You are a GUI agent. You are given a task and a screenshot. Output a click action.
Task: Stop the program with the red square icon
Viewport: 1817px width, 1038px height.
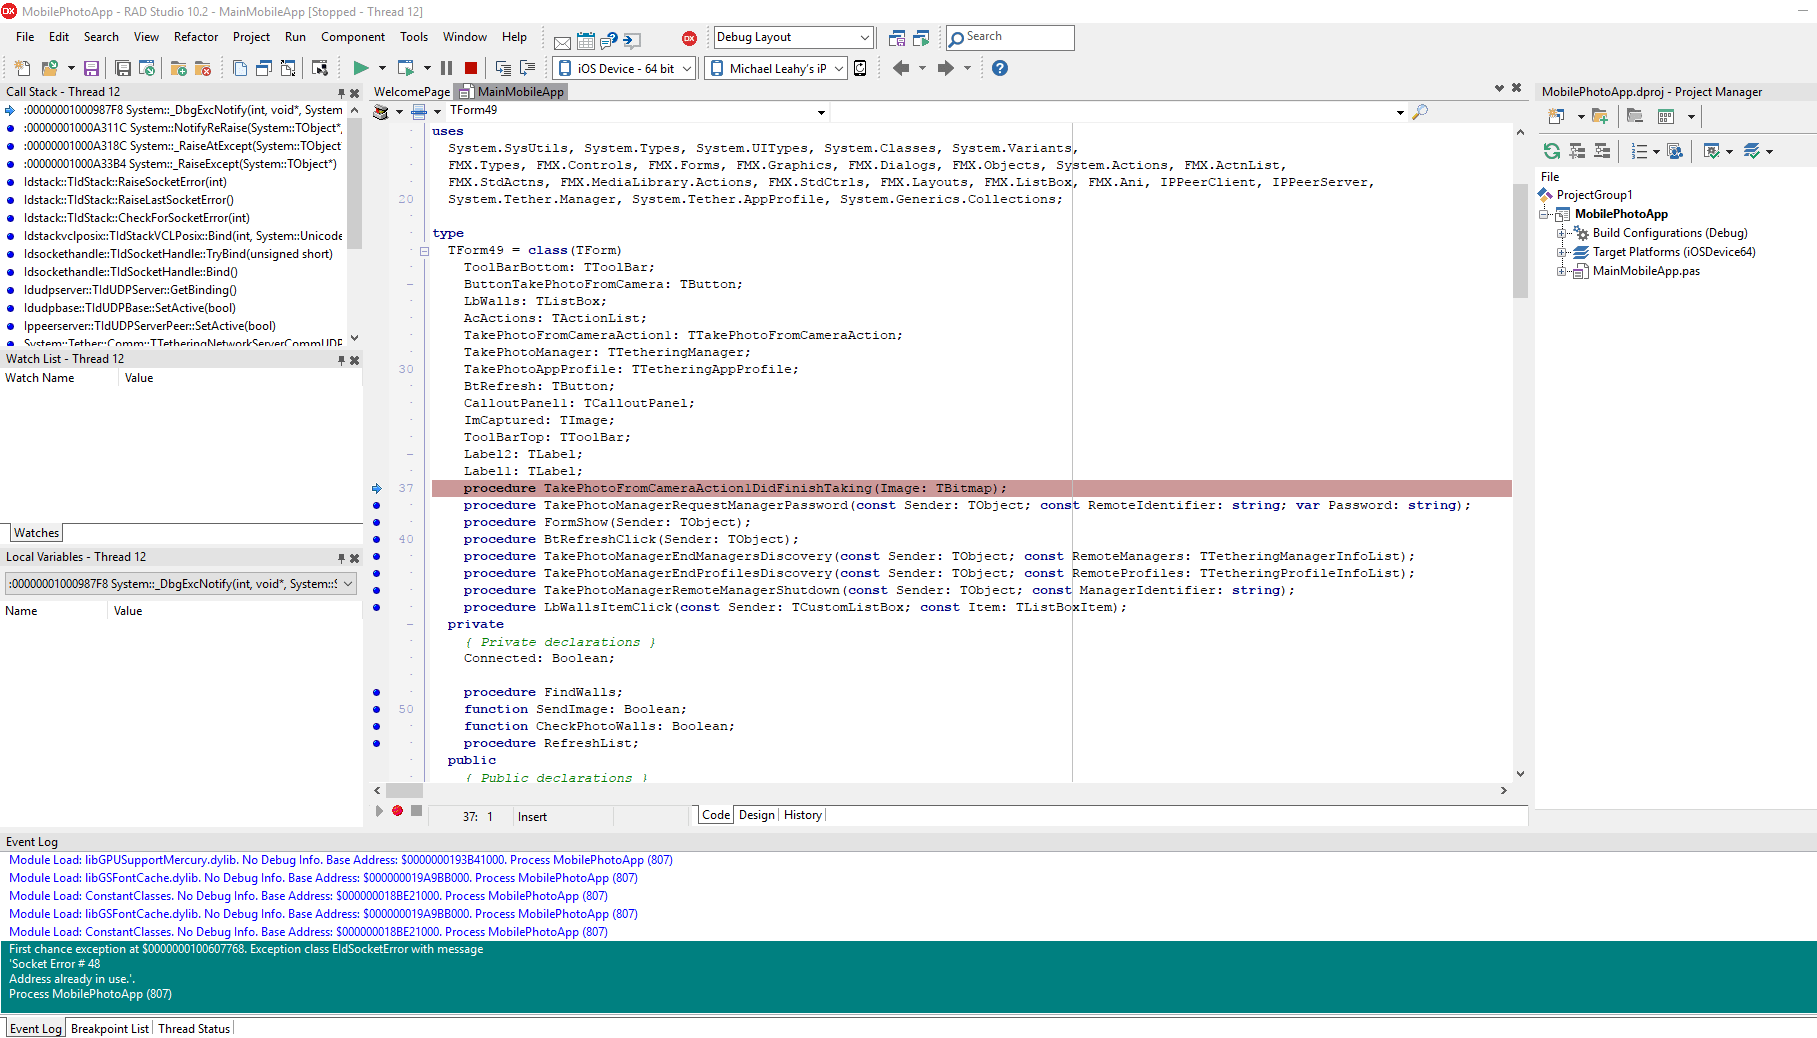pos(471,68)
